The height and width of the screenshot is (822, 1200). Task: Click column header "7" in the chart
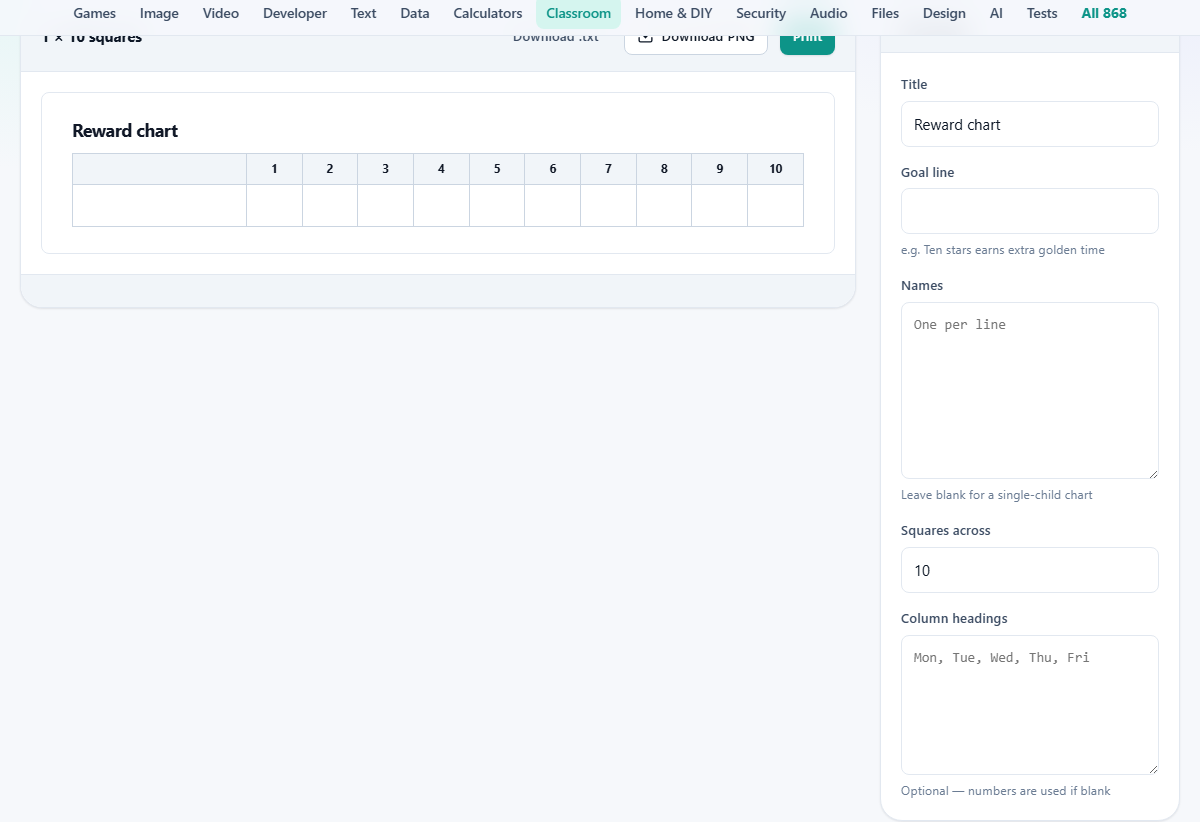(608, 169)
